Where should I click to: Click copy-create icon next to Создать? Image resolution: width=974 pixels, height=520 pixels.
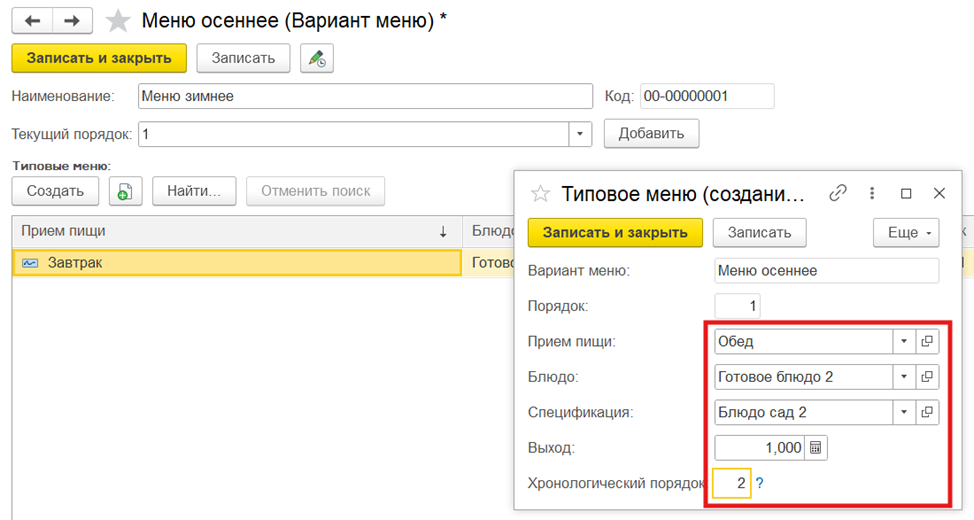click(x=125, y=191)
